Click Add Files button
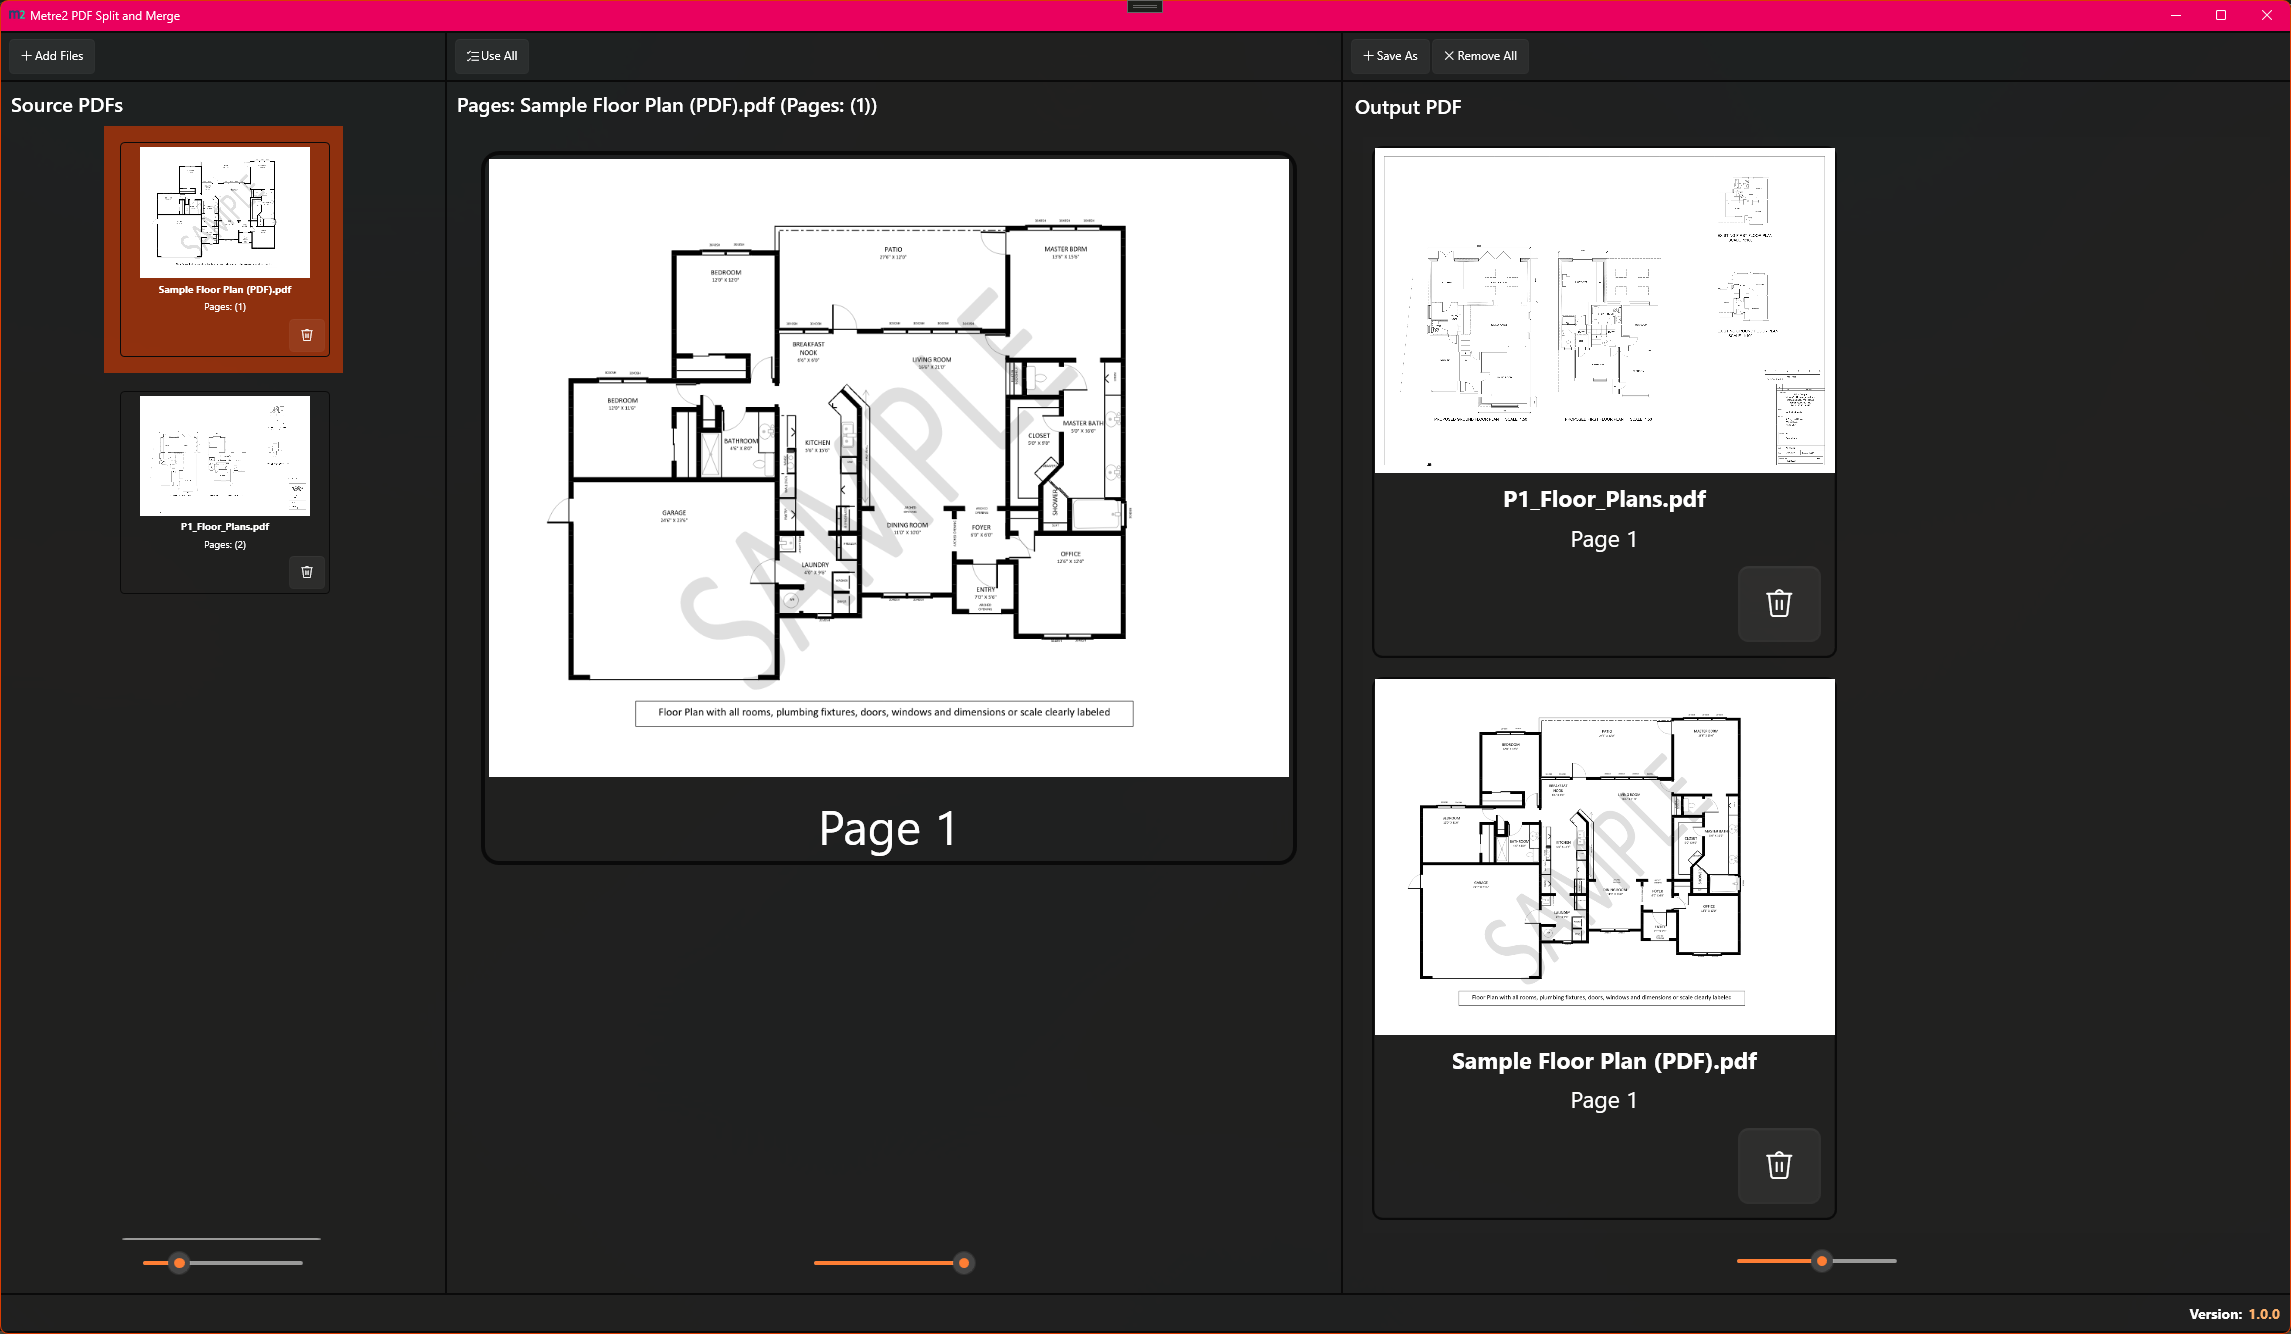Image resolution: width=2291 pixels, height=1334 pixels. [52, 56]
